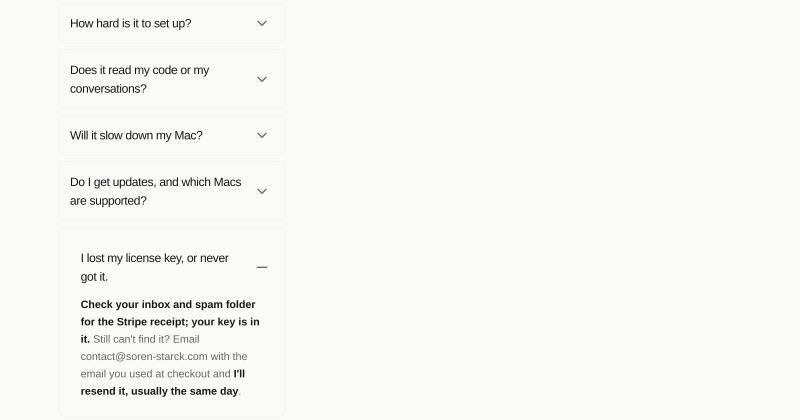Click the down chevron for "Will it slow down my Mac?"
Screen dimensions: 800x420
pos(262,135)
